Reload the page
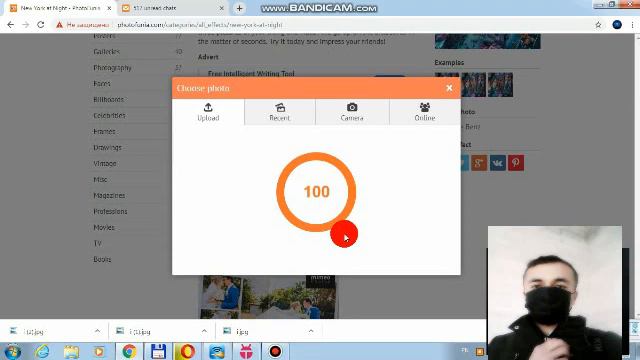This screenshot has height=360, width=640. (x=41, y=25)
